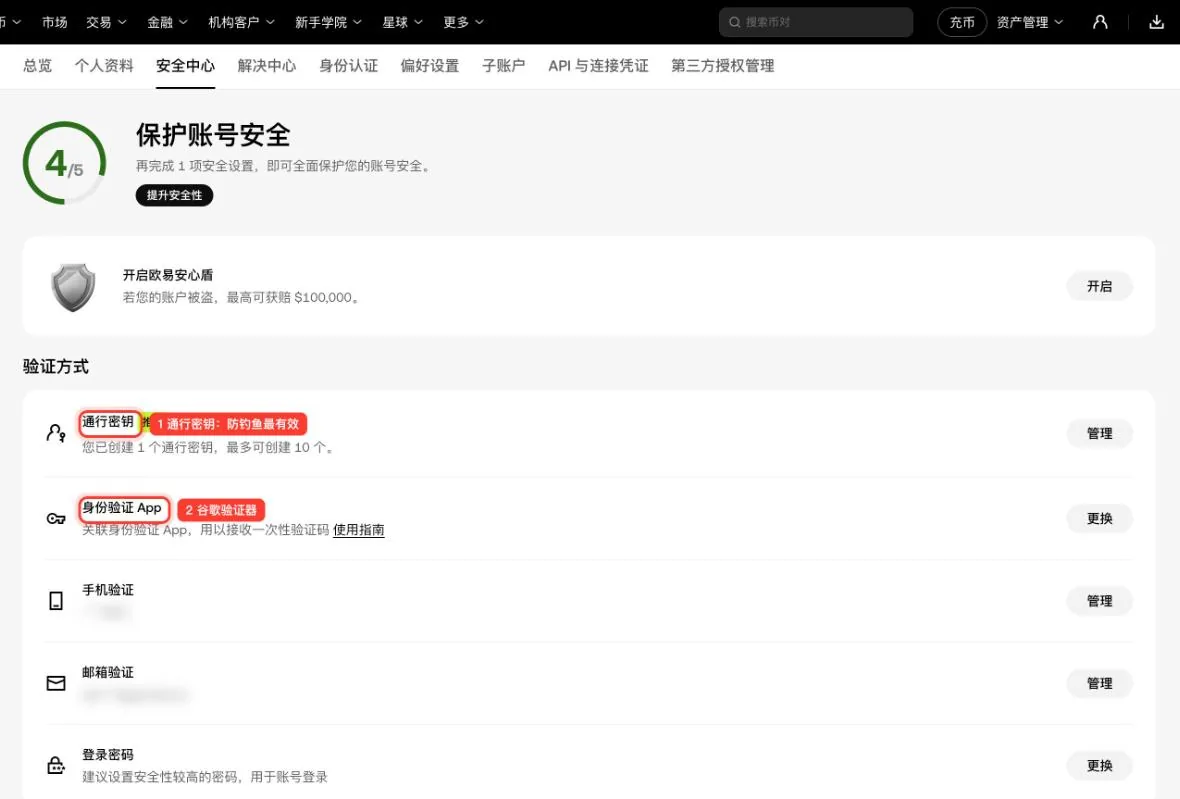Click the 验证方式 section heading
1180x799 pixels.
click(56, 366)
